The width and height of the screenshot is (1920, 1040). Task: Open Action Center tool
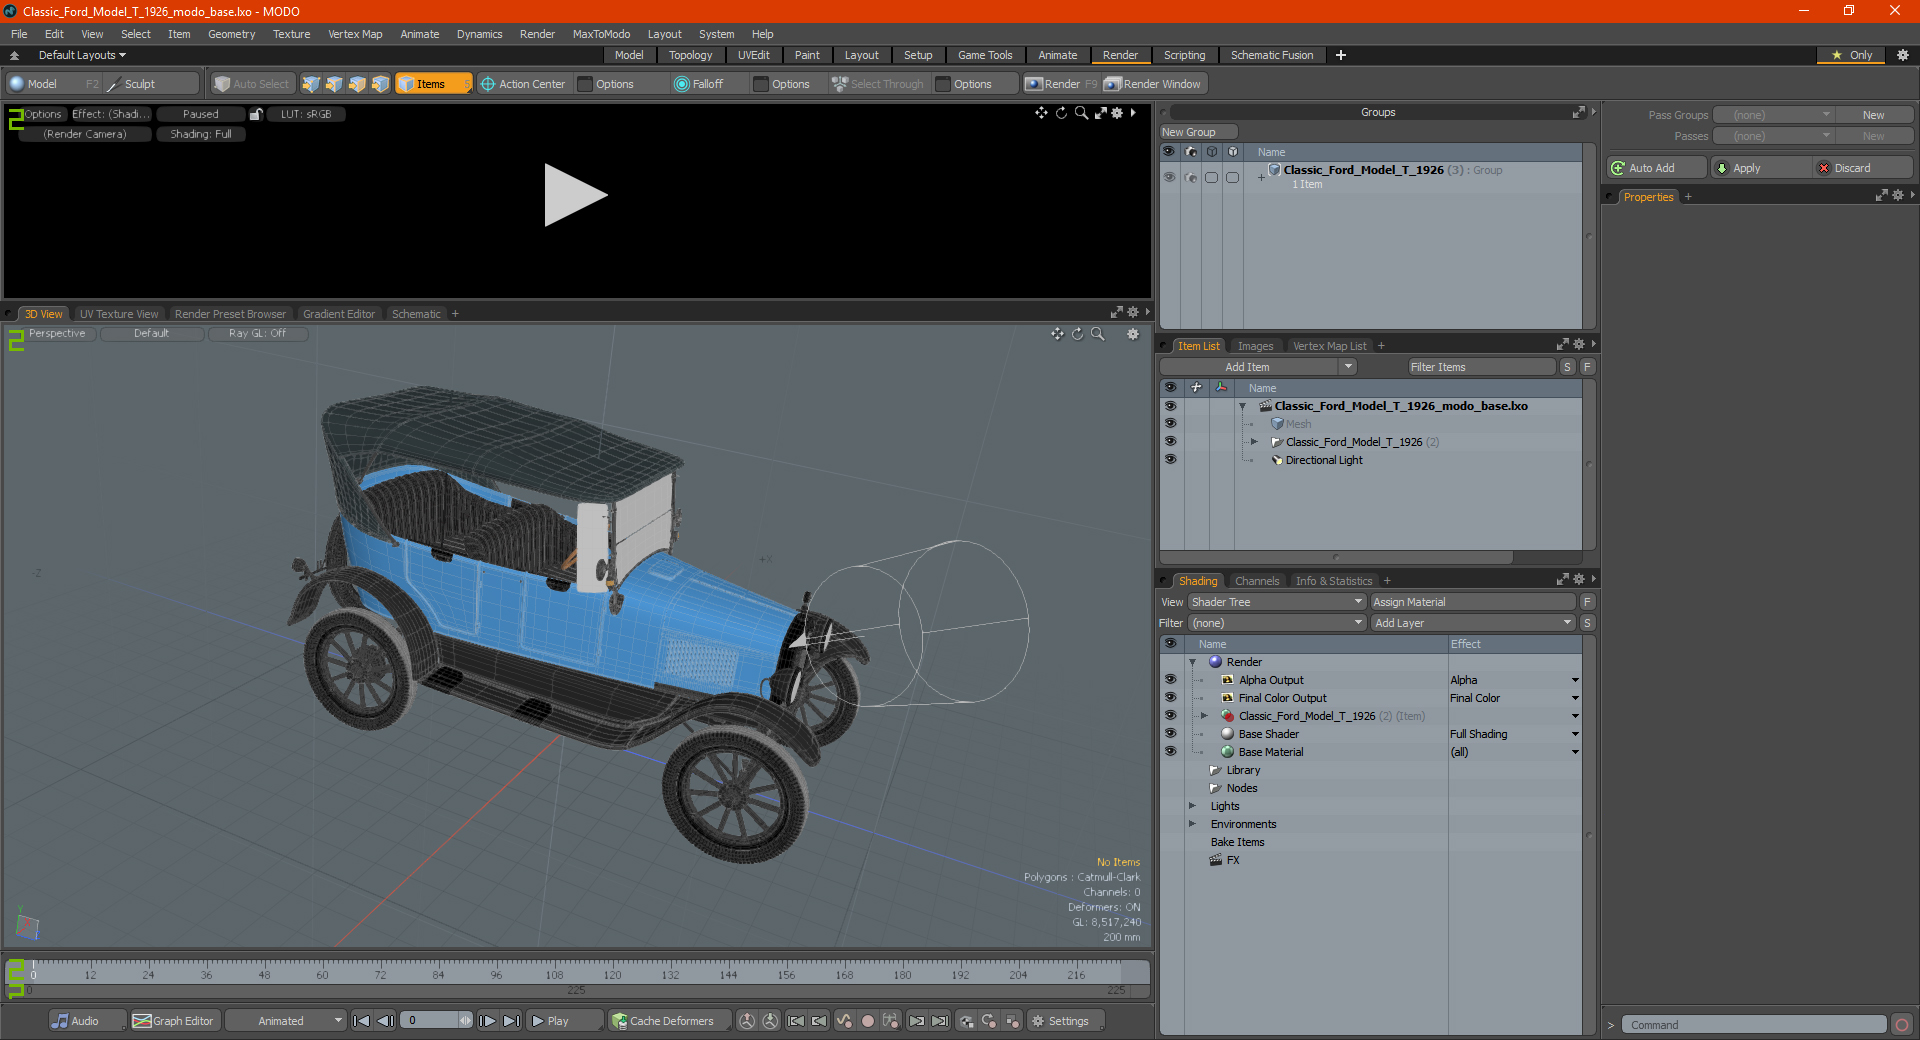tap(522, 84)
